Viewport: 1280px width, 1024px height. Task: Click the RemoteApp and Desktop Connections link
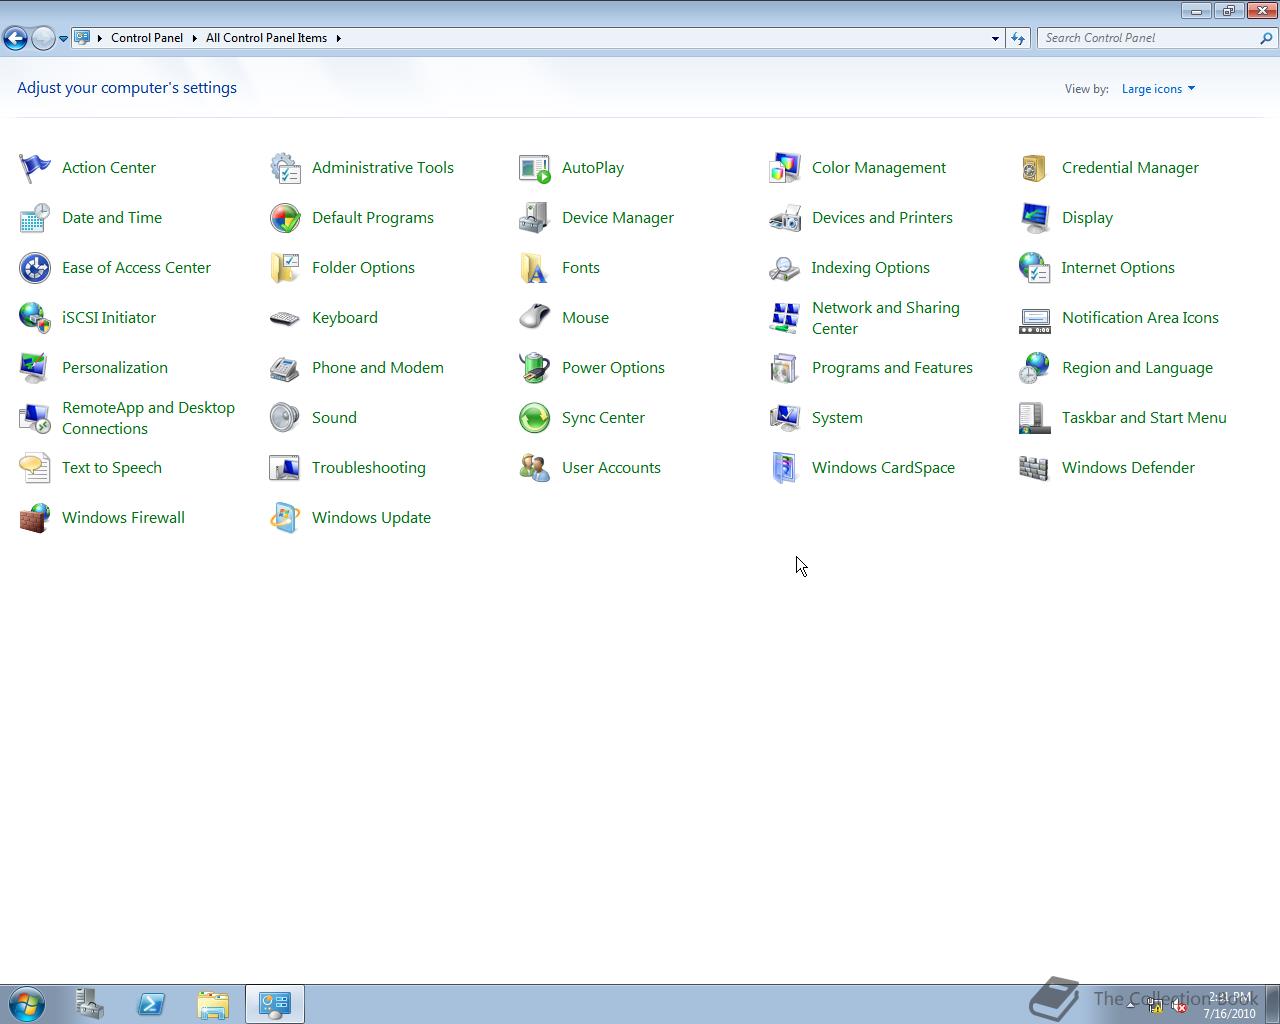(x=148, y=418)
